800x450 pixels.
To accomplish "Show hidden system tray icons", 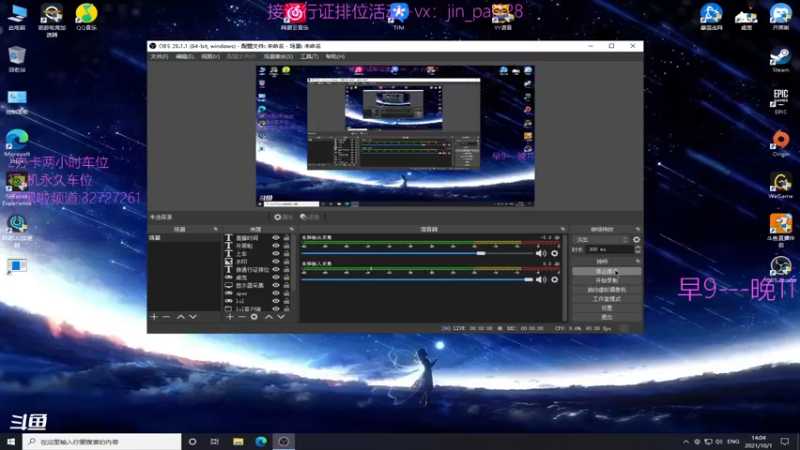I will click(686, 441).
